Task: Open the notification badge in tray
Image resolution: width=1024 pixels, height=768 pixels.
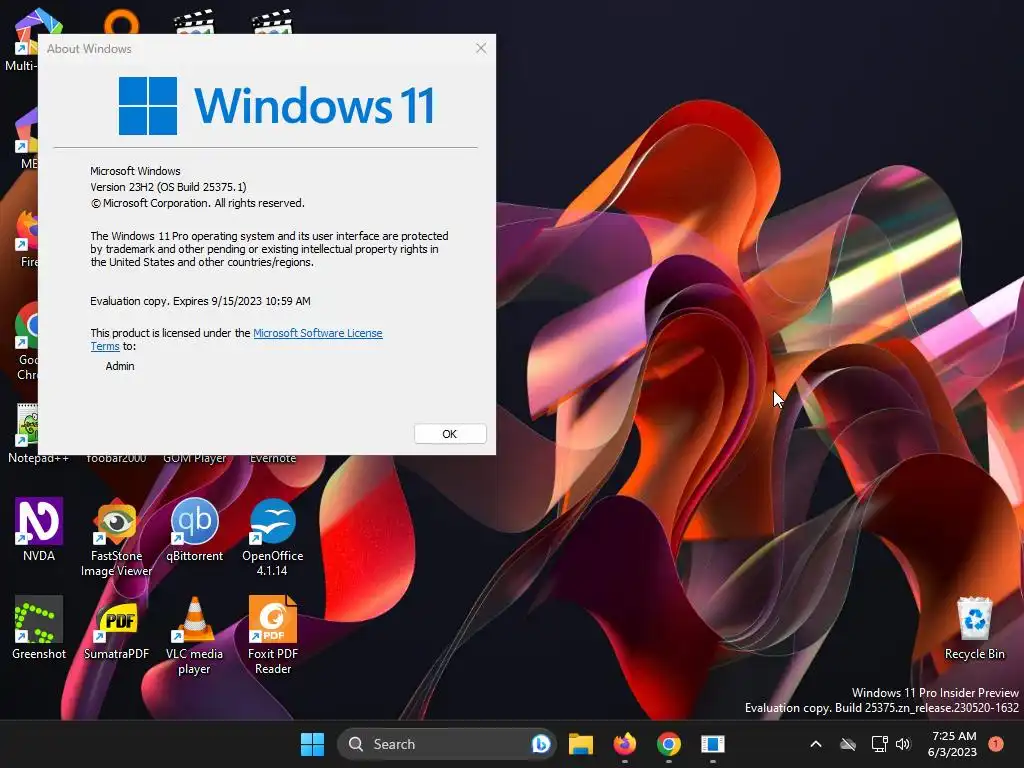Action: coord(996,744)
